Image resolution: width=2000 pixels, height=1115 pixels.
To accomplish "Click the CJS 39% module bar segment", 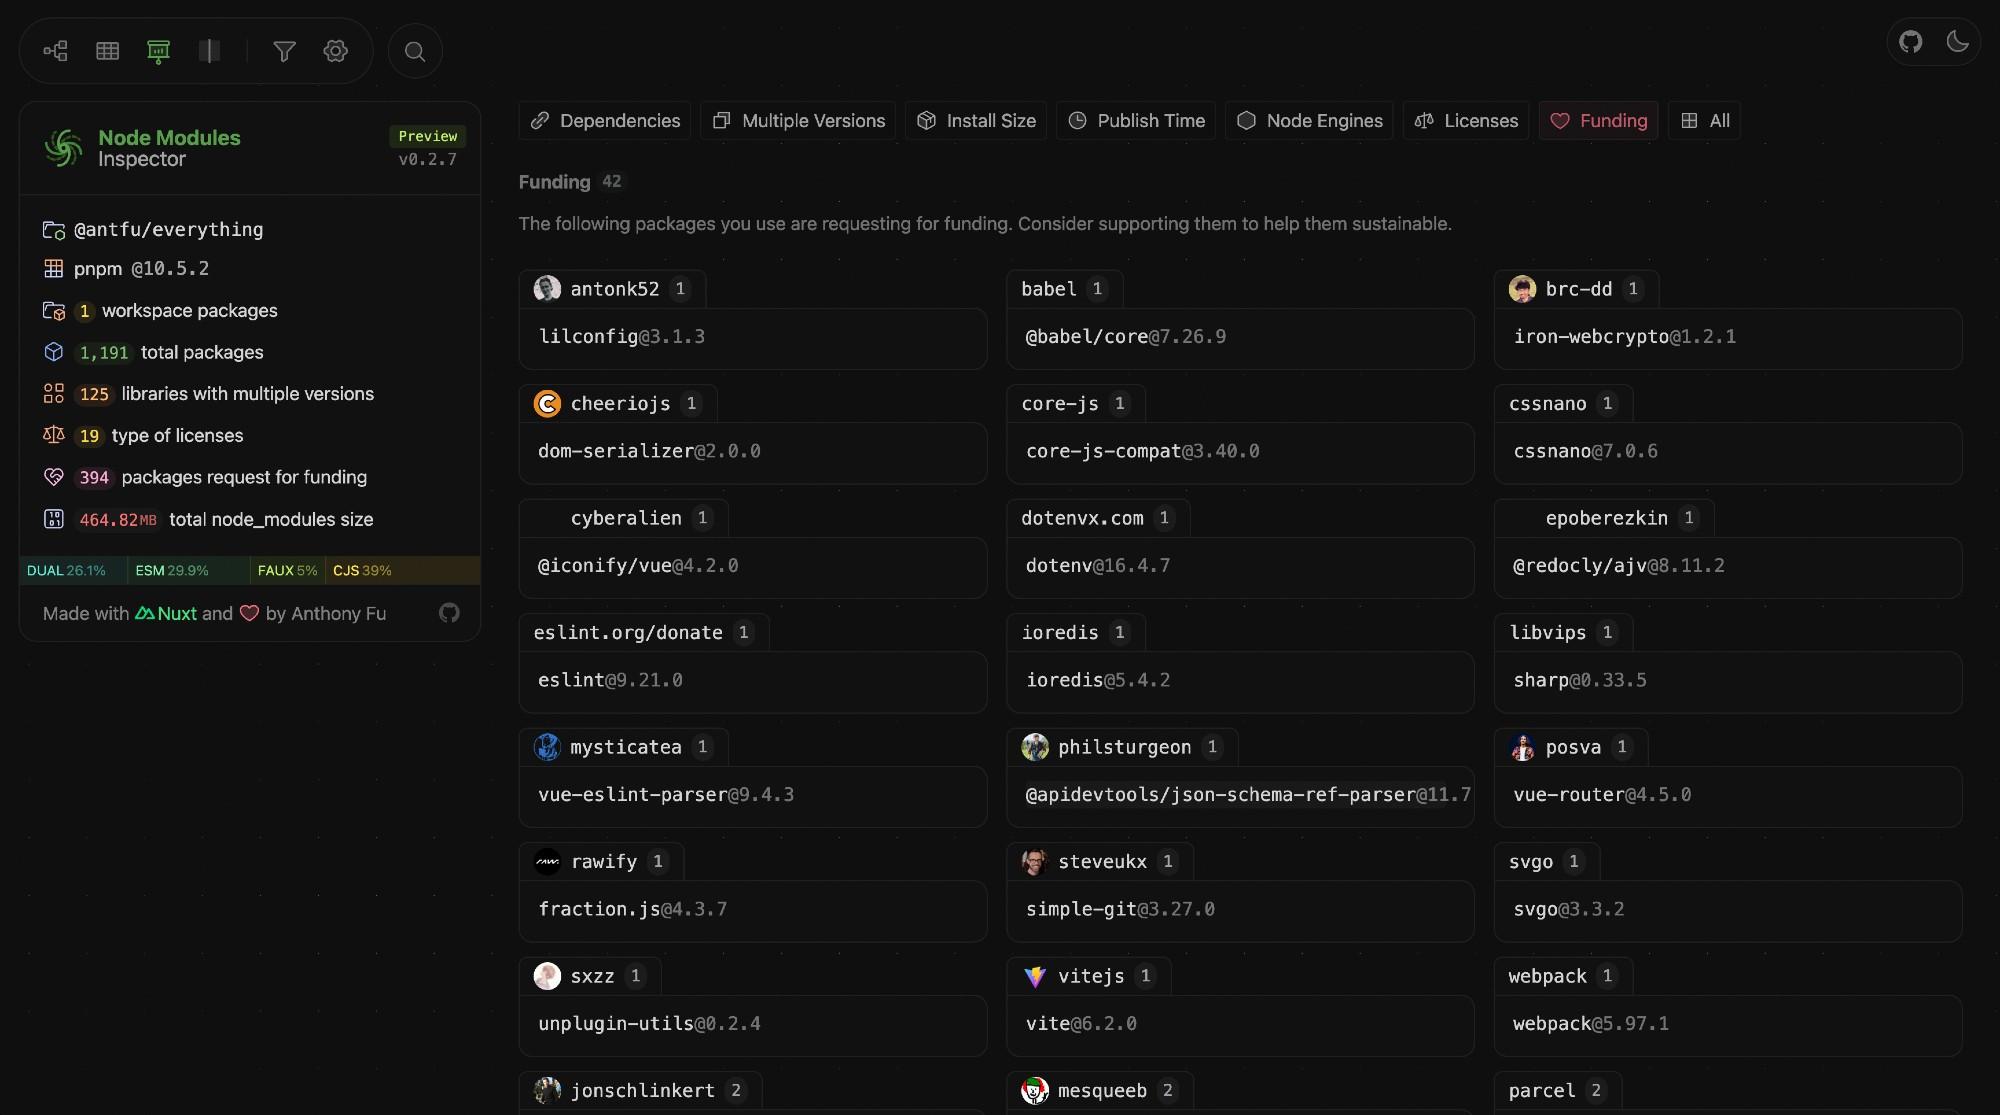I will click(x=402, y=571).
